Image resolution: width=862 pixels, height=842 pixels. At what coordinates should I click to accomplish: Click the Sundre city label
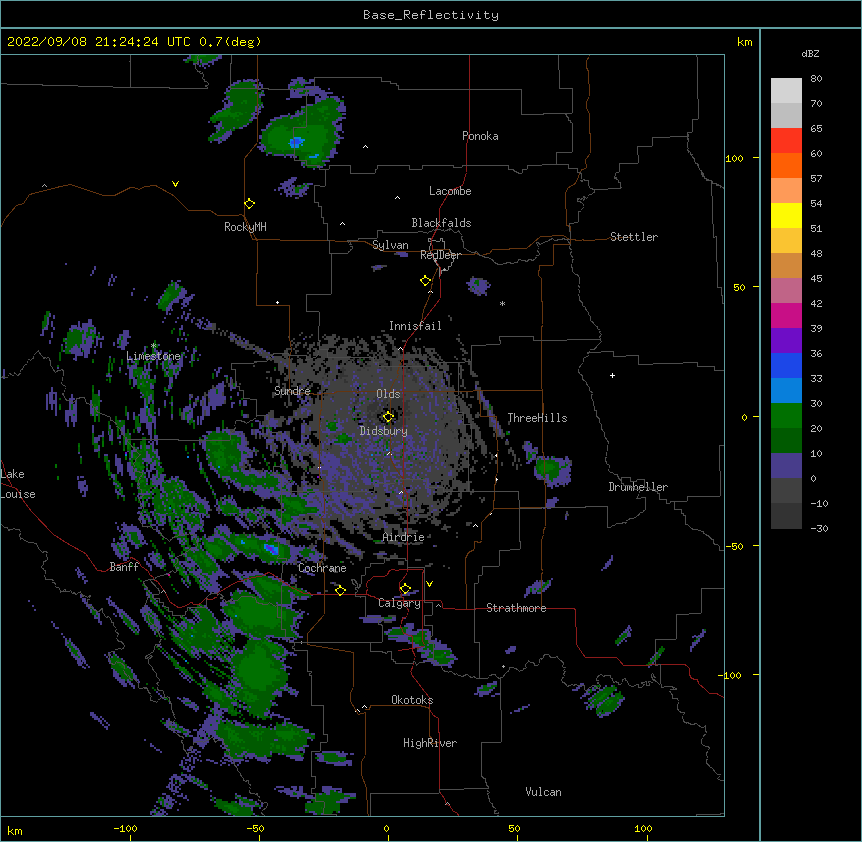[292, 391]
